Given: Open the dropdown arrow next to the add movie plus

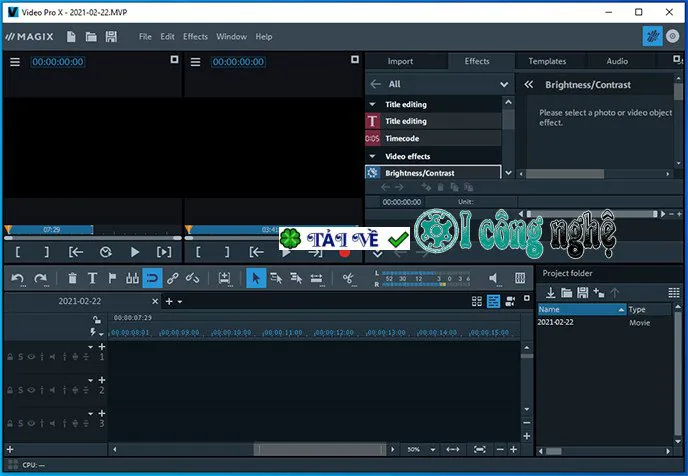Looking at the screenshot, I should pyautogui.click(x=180, y=302).
